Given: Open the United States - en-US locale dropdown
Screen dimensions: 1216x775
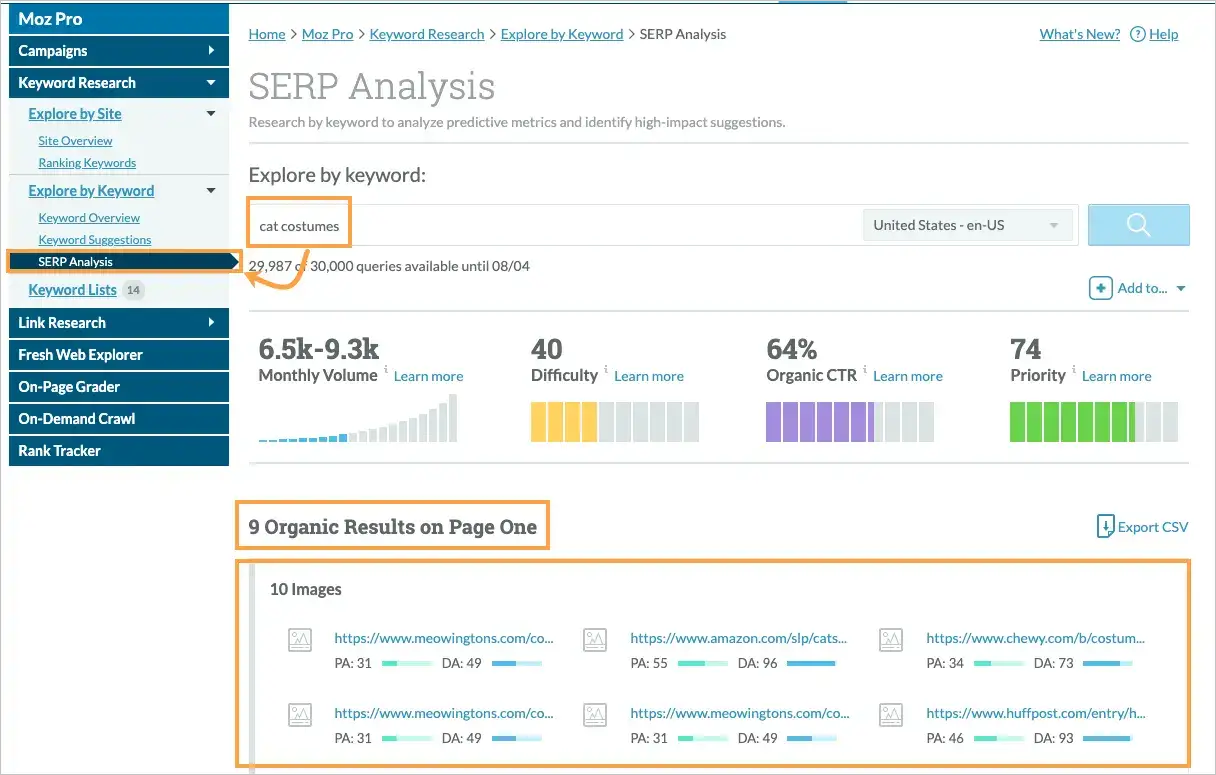Looking at the screenshot, I should [x=966, y=224].
